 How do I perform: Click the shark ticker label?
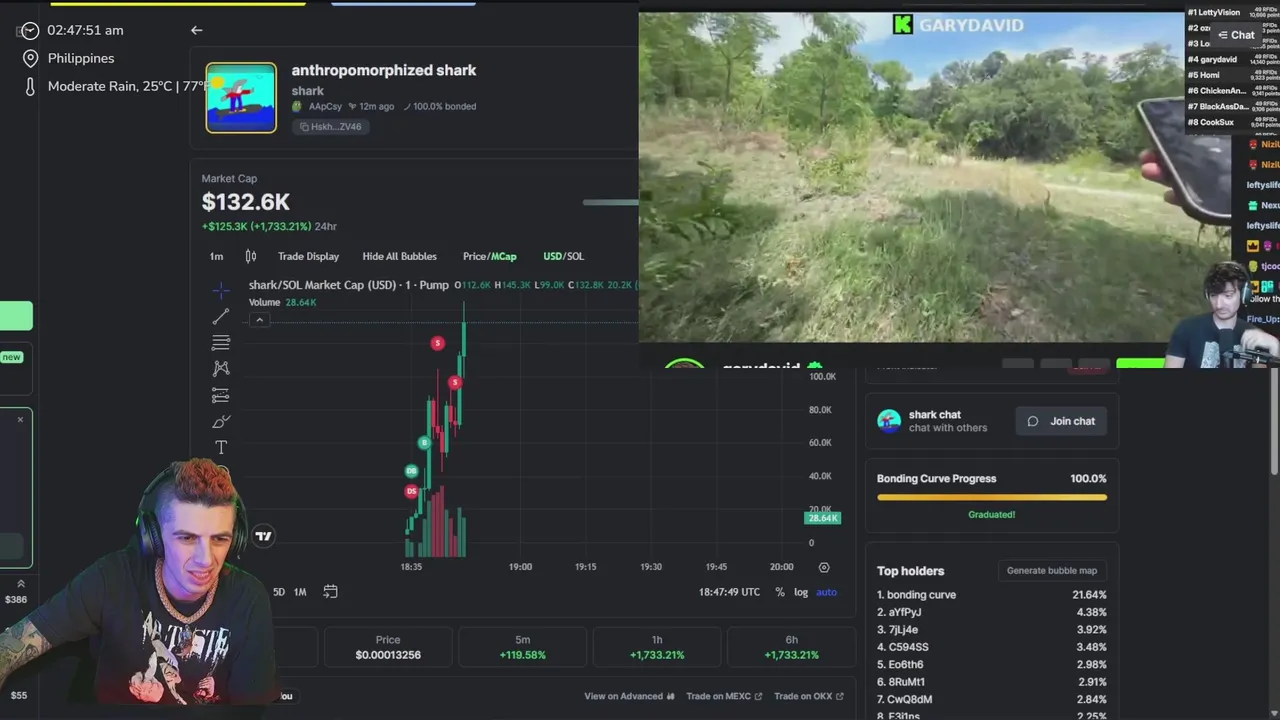point(308,91)
